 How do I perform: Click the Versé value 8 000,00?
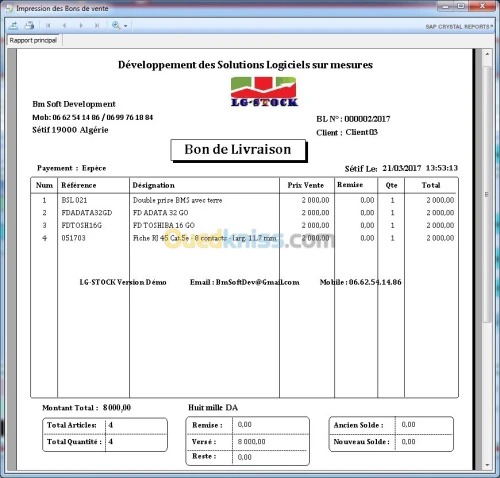[252, 442]
